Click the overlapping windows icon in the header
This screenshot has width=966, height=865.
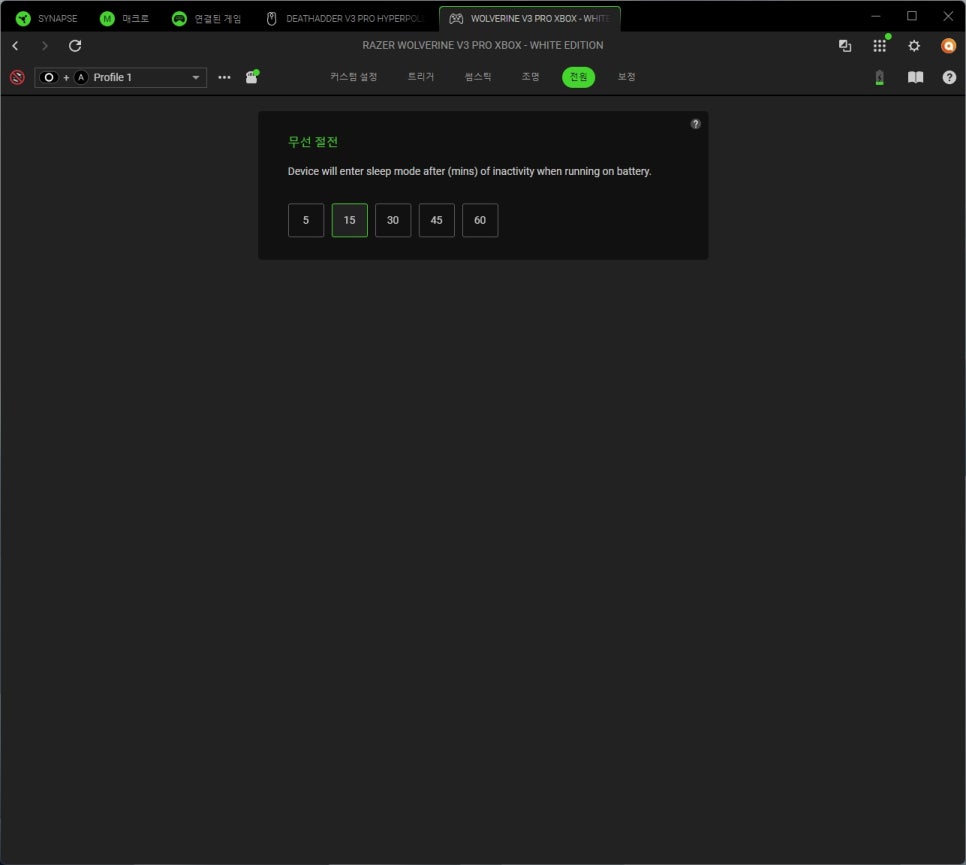click(845, 46)
